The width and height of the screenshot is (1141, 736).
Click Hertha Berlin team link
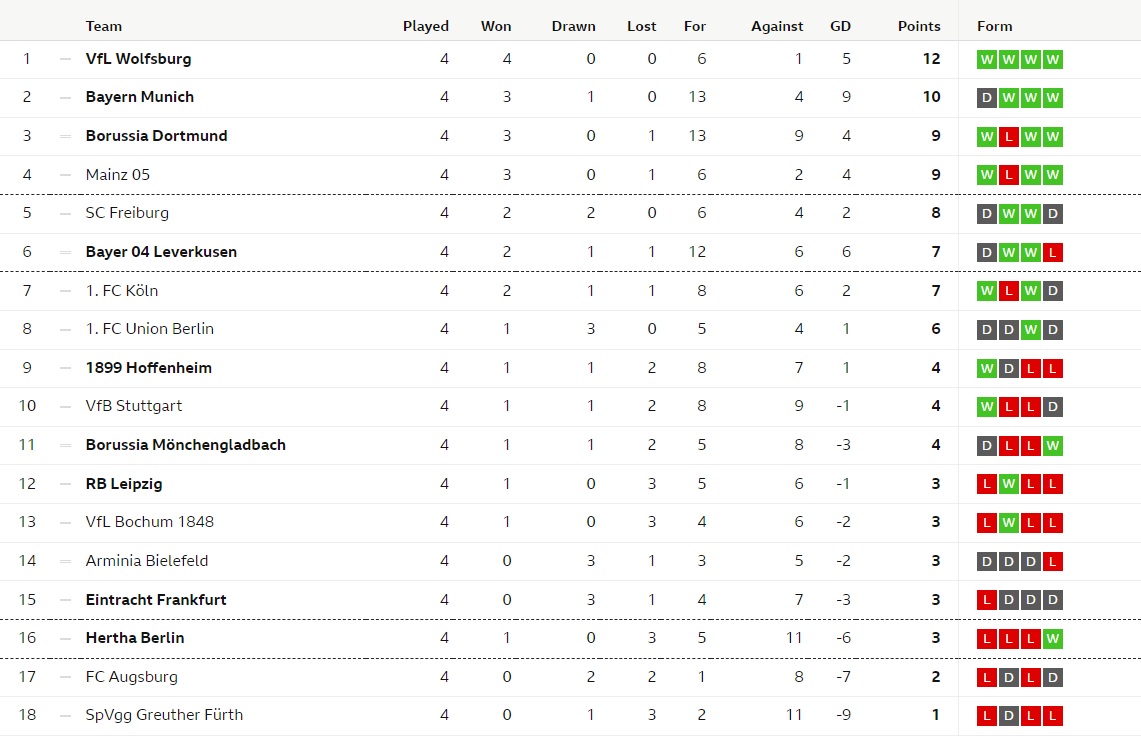click(x=135, y=638)
